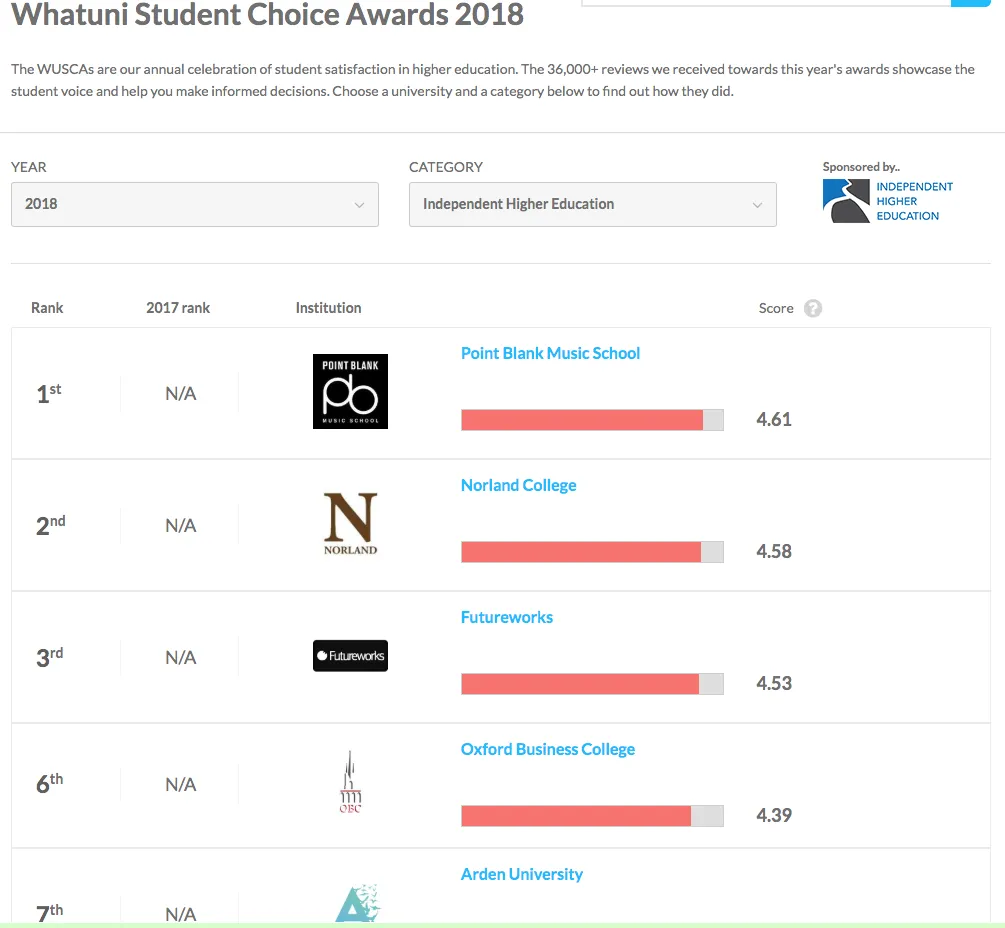Open the Point Blank Music School link

point(550,353)
